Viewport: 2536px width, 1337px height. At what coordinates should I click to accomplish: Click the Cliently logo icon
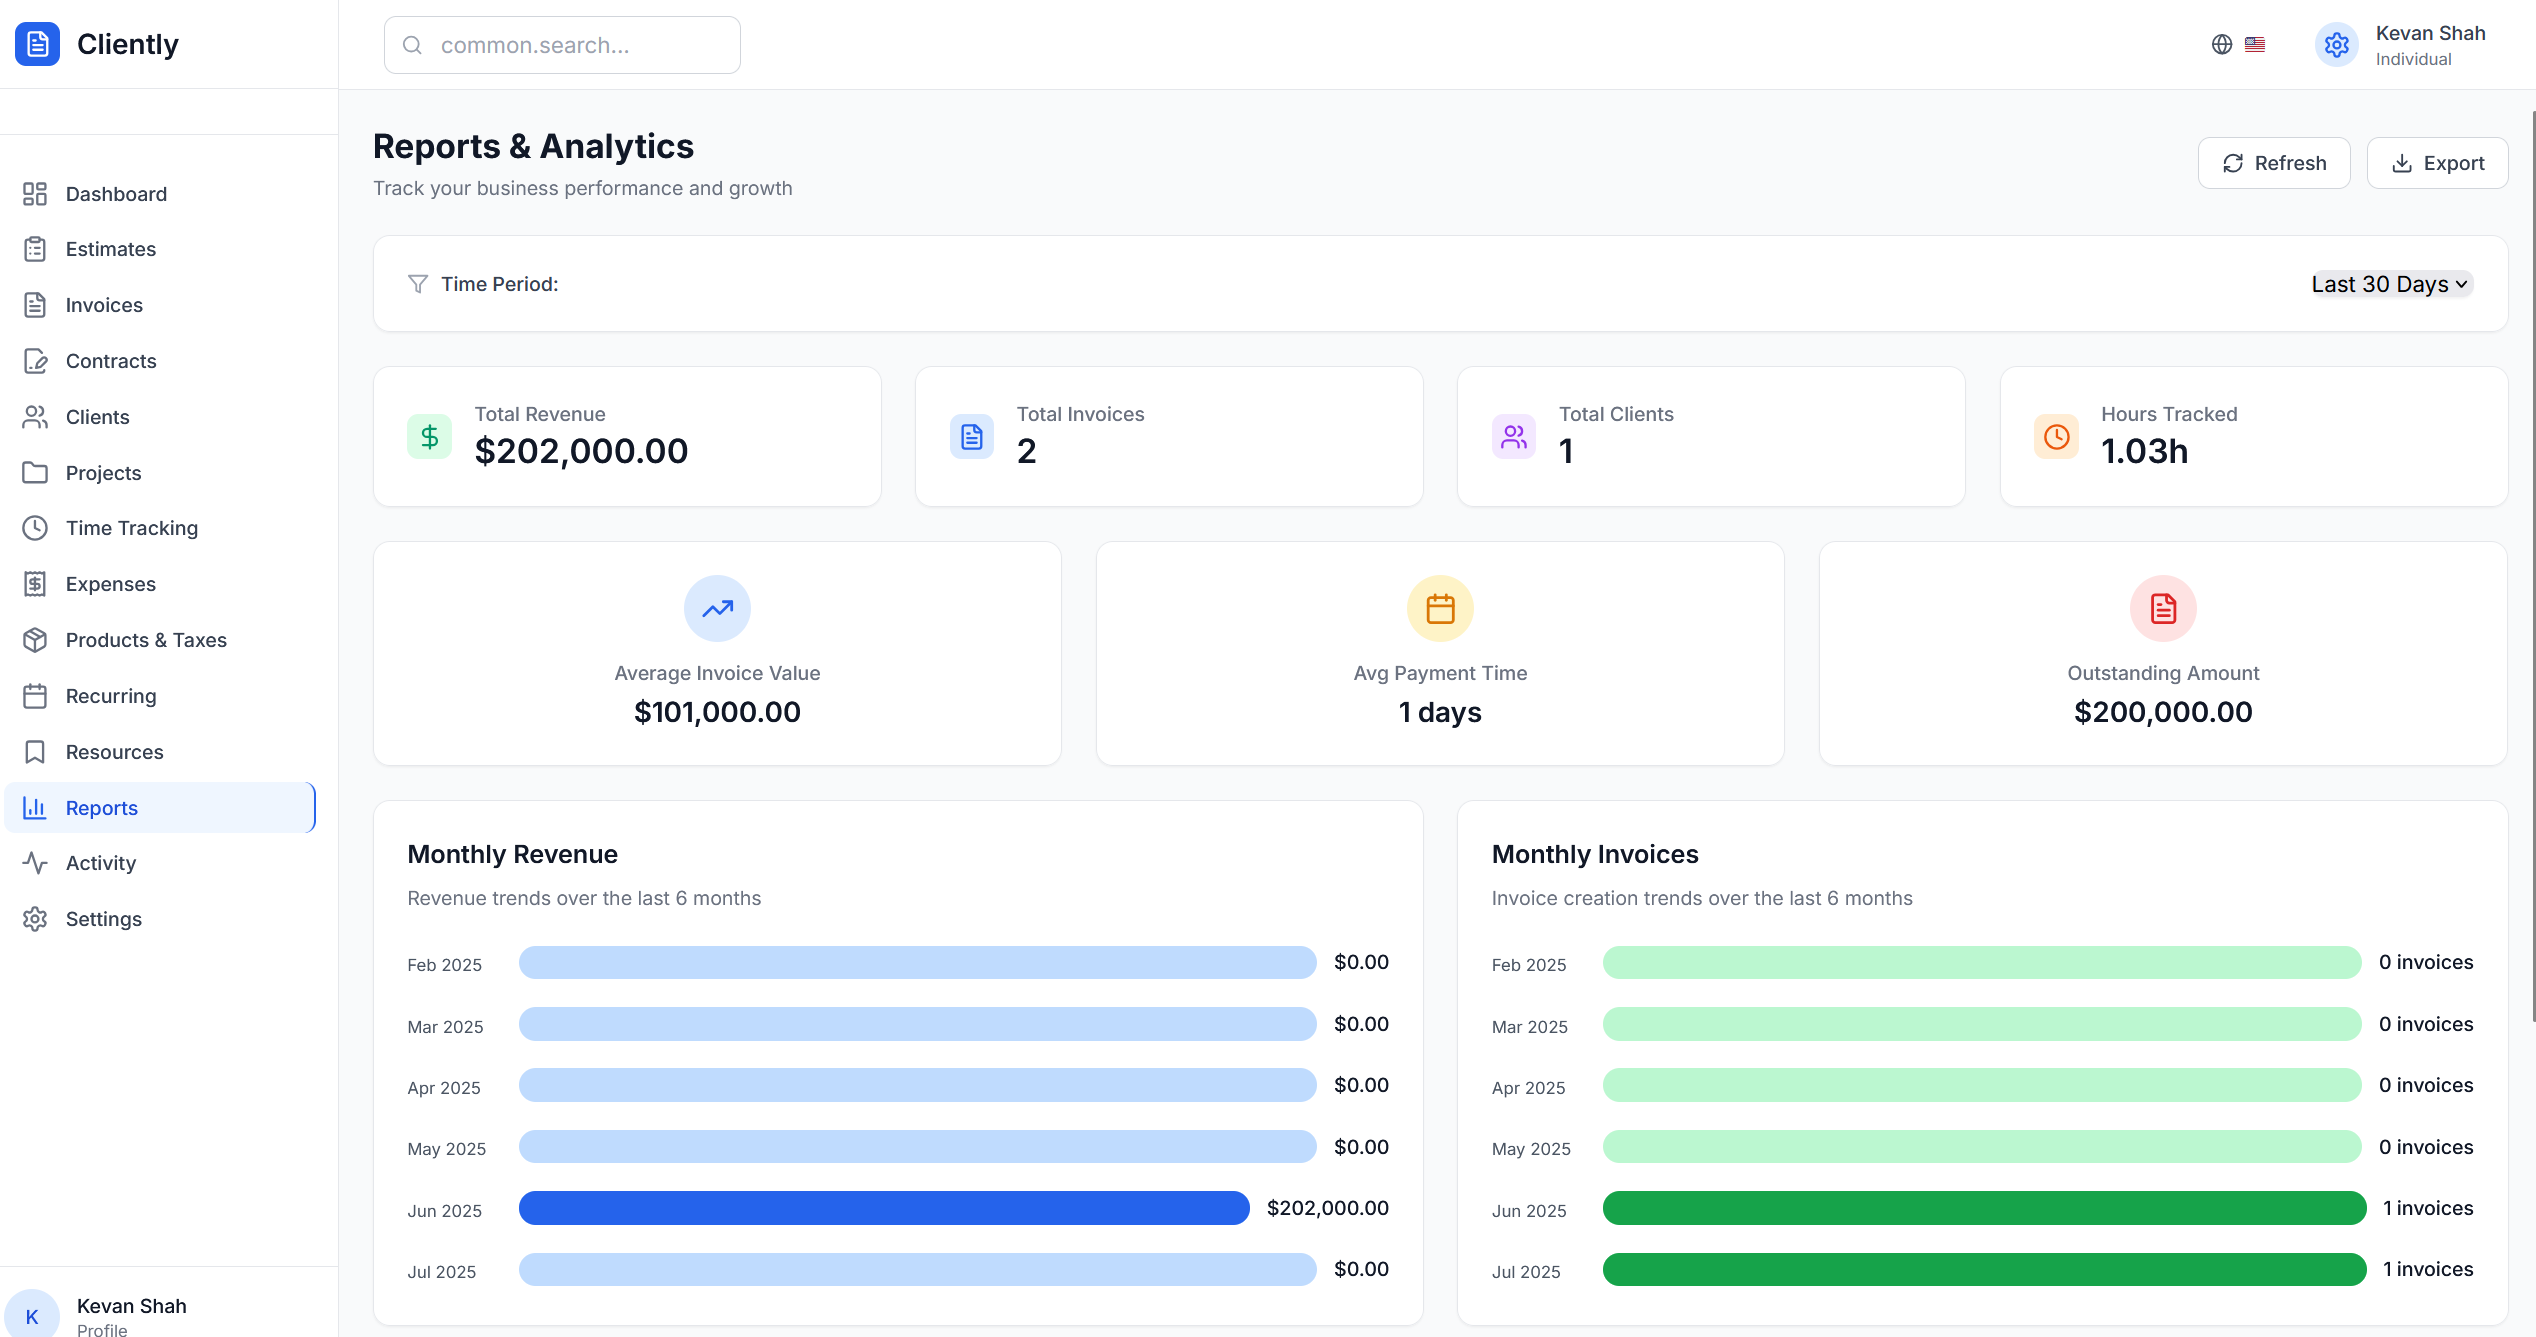[37, 44]
